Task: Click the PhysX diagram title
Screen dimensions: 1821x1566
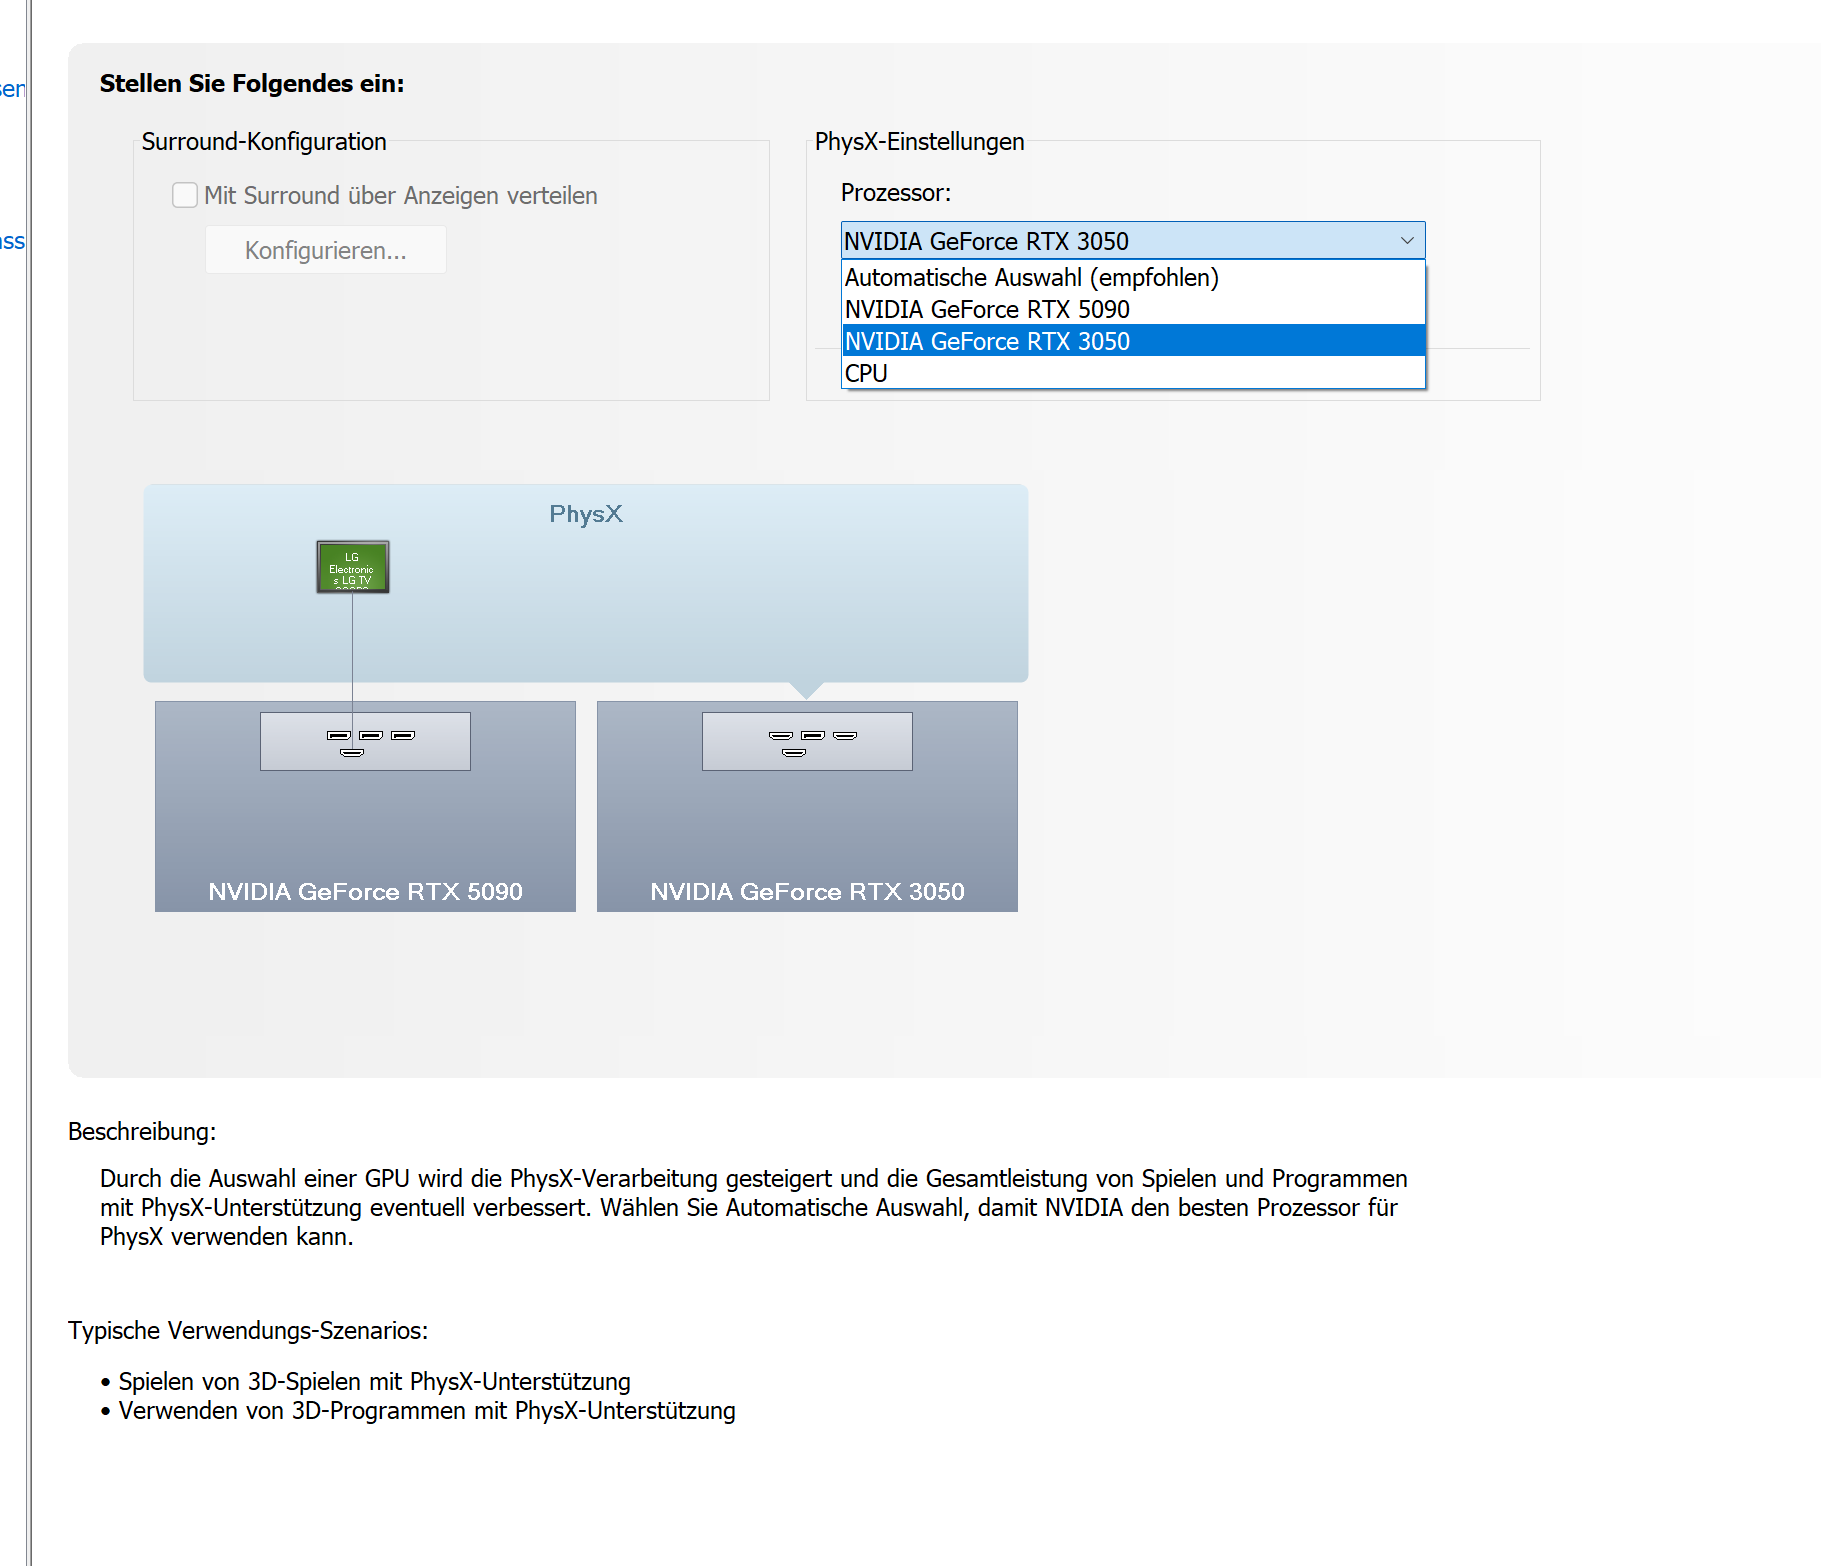Action: click(x=586, y=514)
